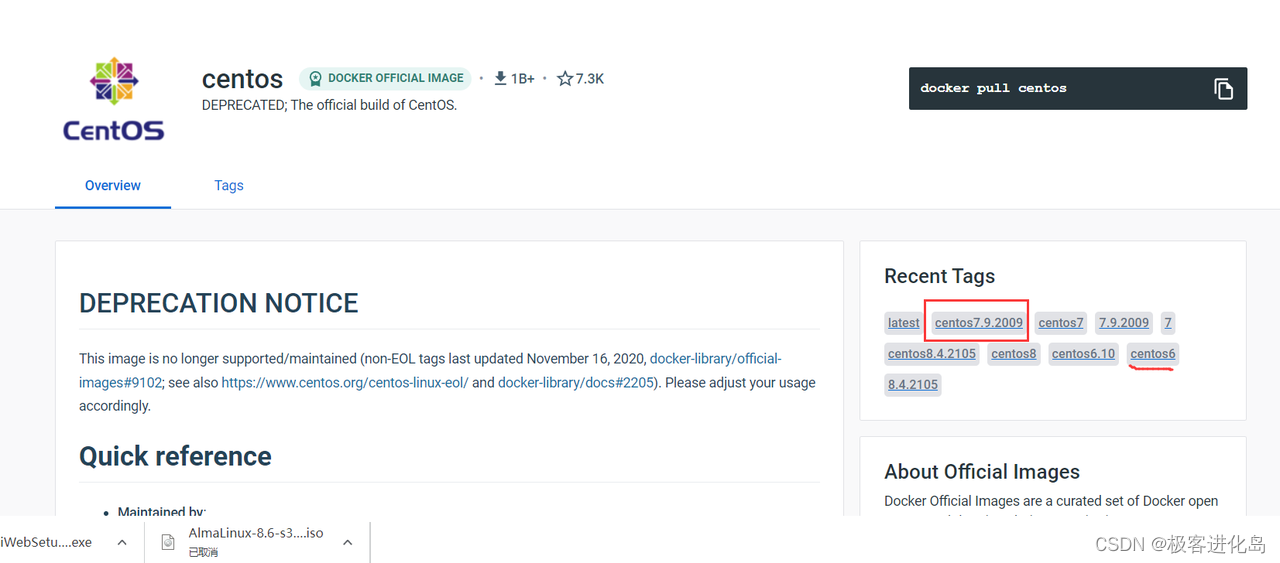Click the centos6.10 tag
The image size is (1280, 563).
1083,354
